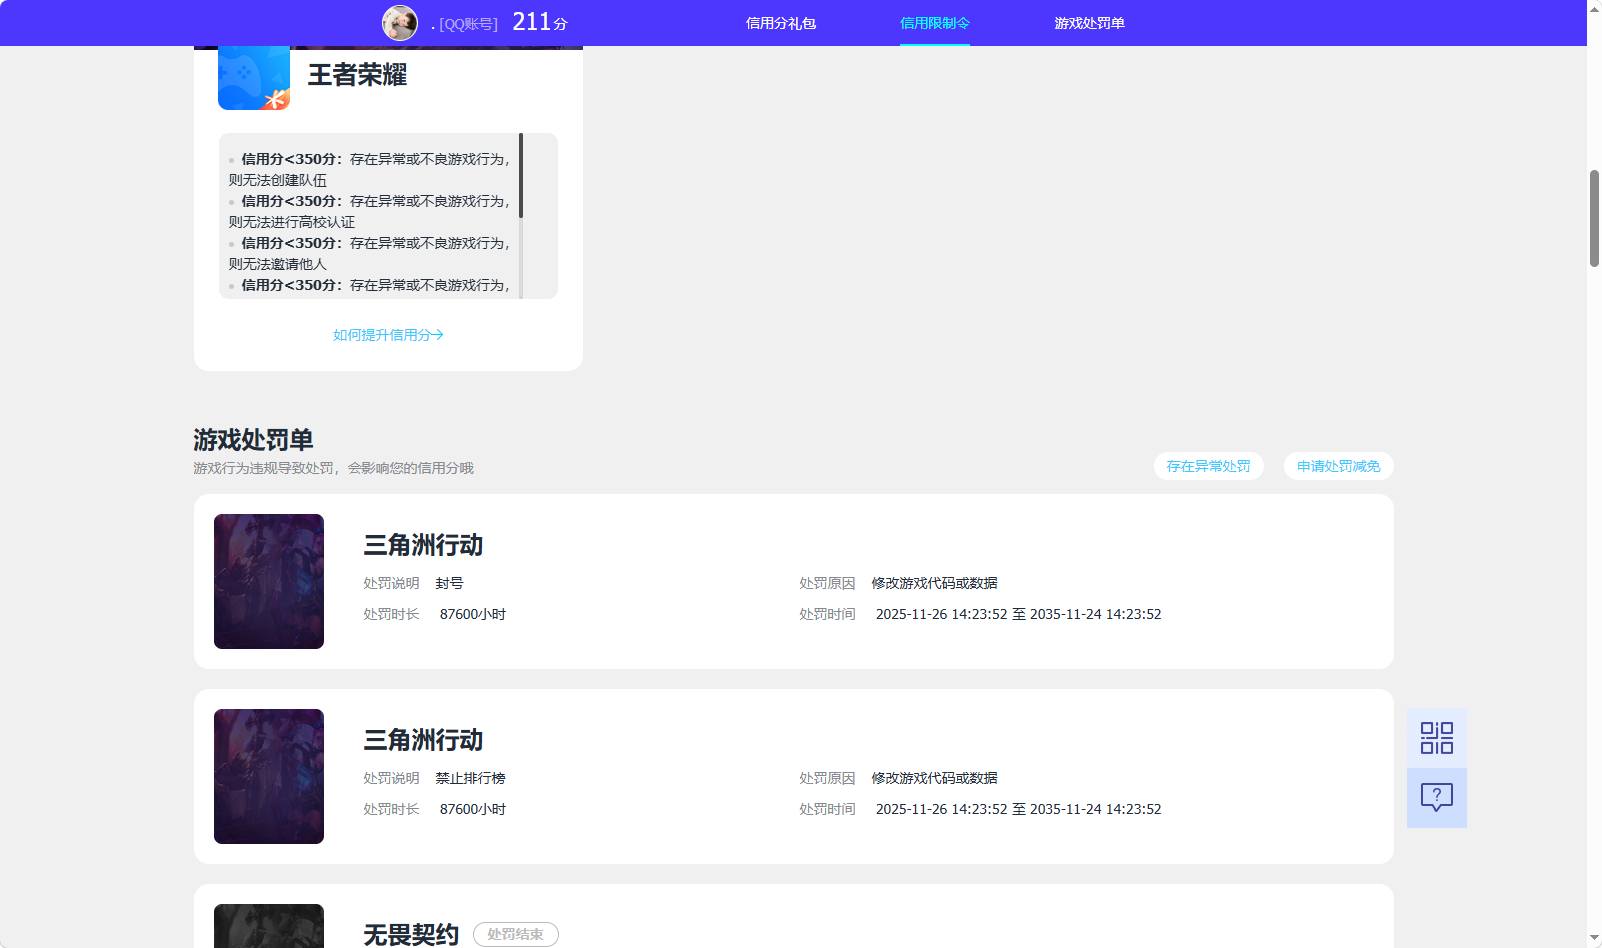
Task: Click 存在异常处罚 button
Action: click(x=1208, y=466)
